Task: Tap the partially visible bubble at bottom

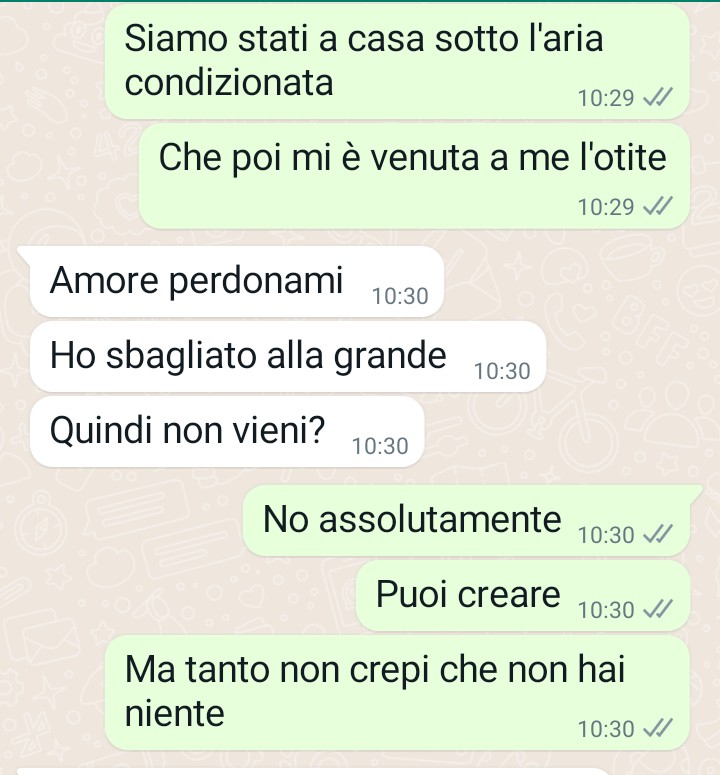Action: (x=311, y=771)
